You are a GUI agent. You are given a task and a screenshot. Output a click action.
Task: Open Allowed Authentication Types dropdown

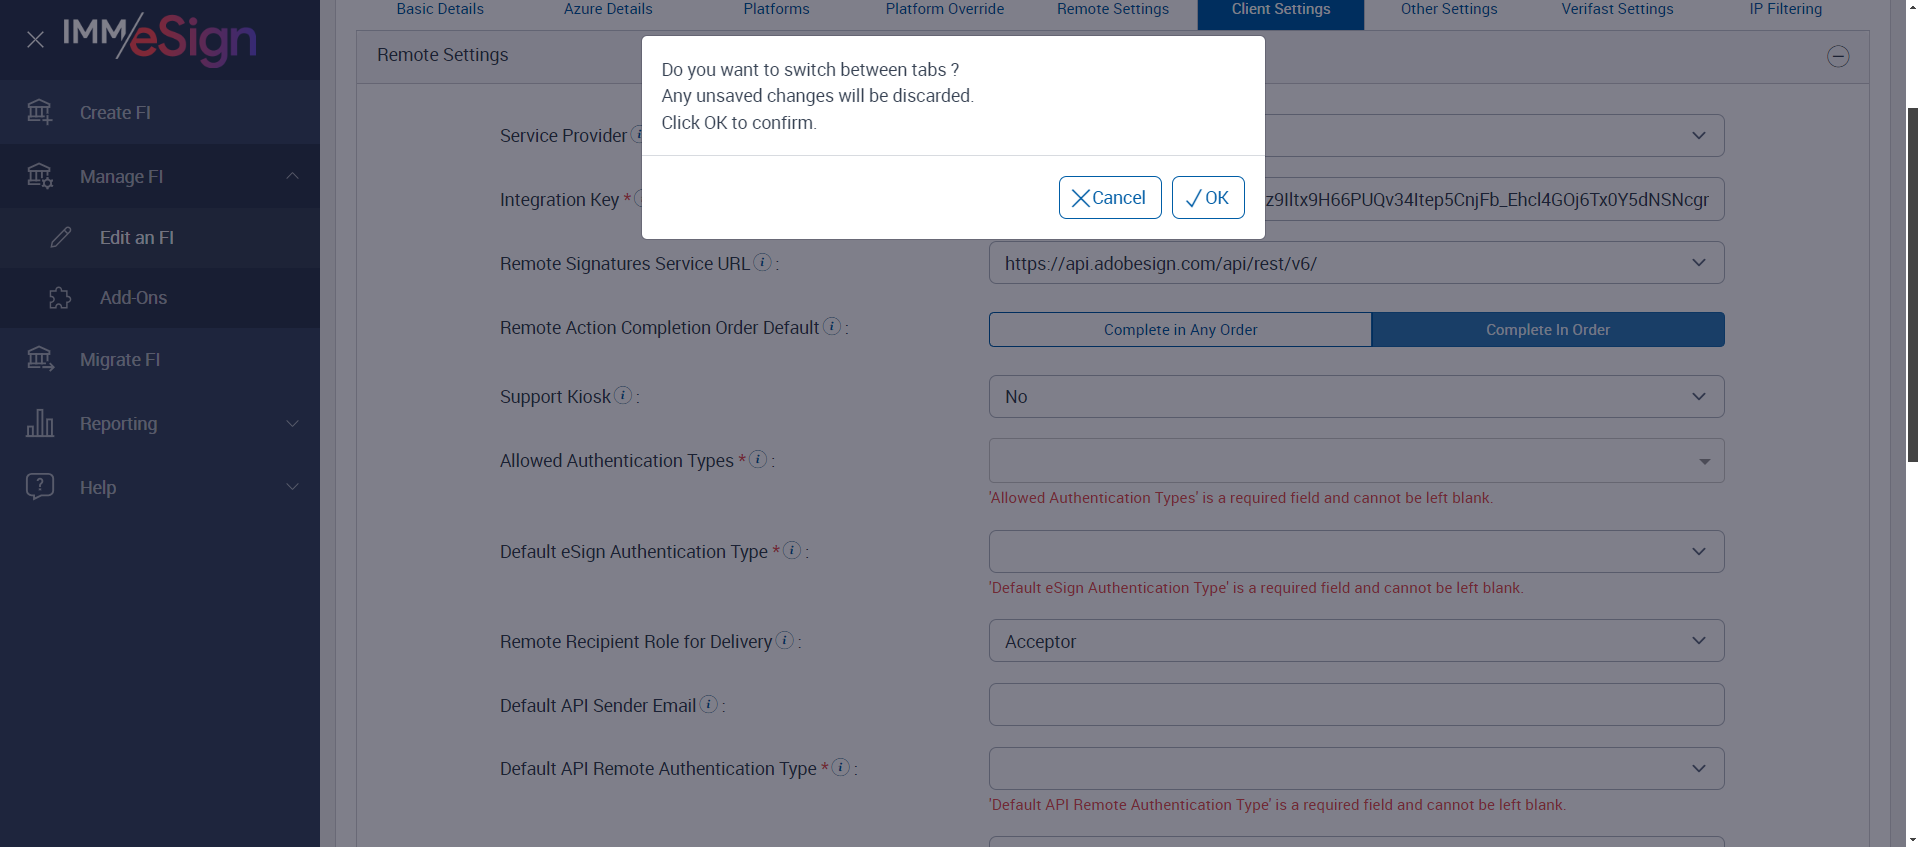pos(1356,461)
